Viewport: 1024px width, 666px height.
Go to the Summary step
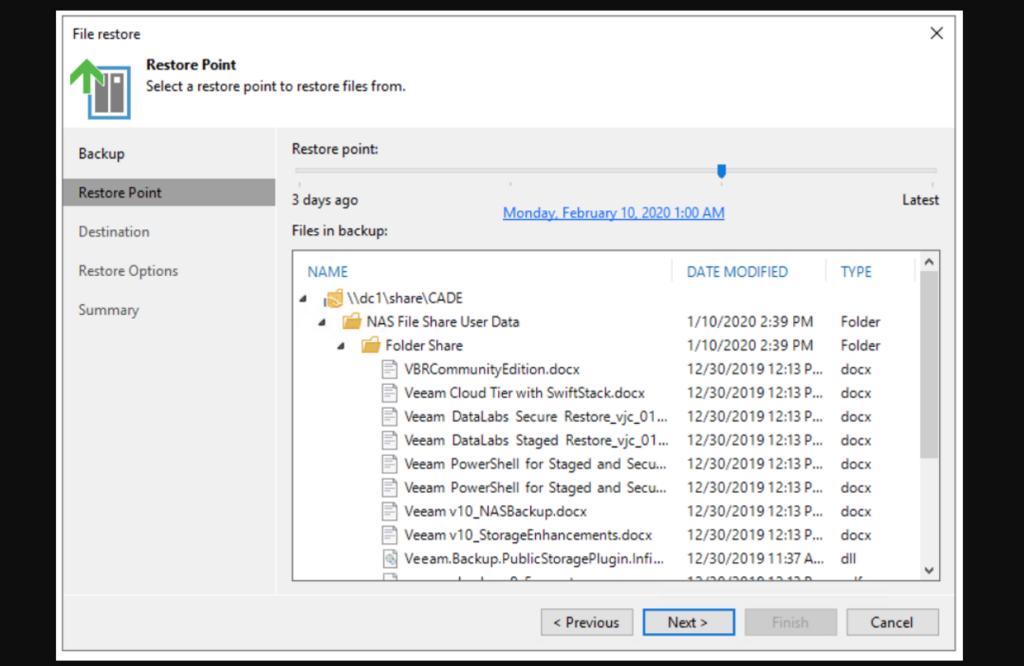(108, 310)
